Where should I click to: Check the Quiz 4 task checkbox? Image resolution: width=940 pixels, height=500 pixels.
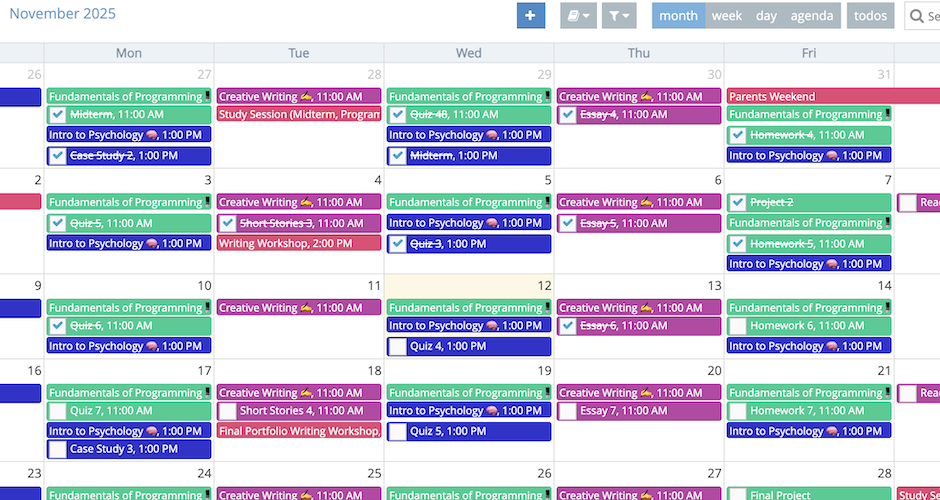[397, 347]
